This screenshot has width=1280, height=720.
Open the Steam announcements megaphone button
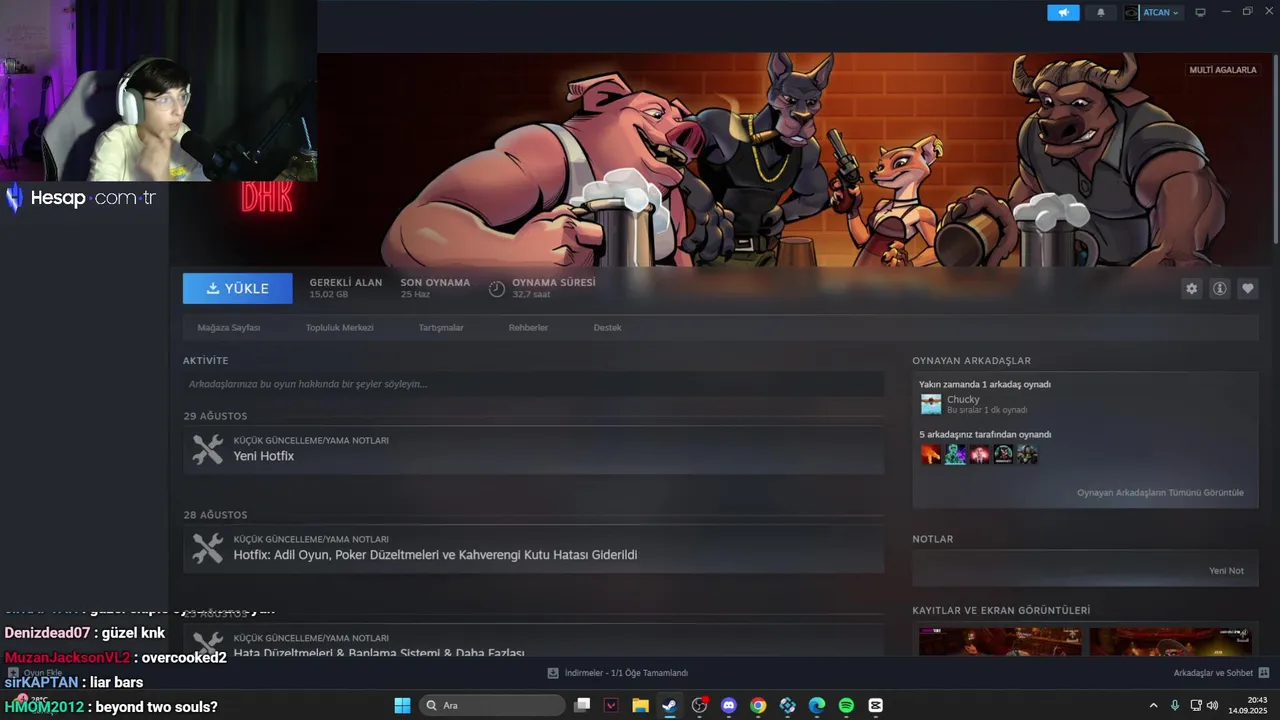(x=1063, y=13)
